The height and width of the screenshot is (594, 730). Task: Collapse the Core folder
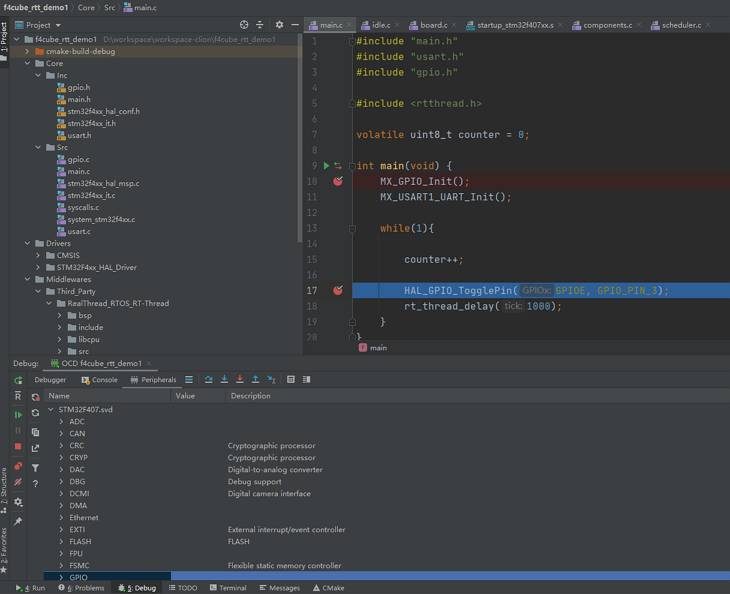click(x=27, y=63)
